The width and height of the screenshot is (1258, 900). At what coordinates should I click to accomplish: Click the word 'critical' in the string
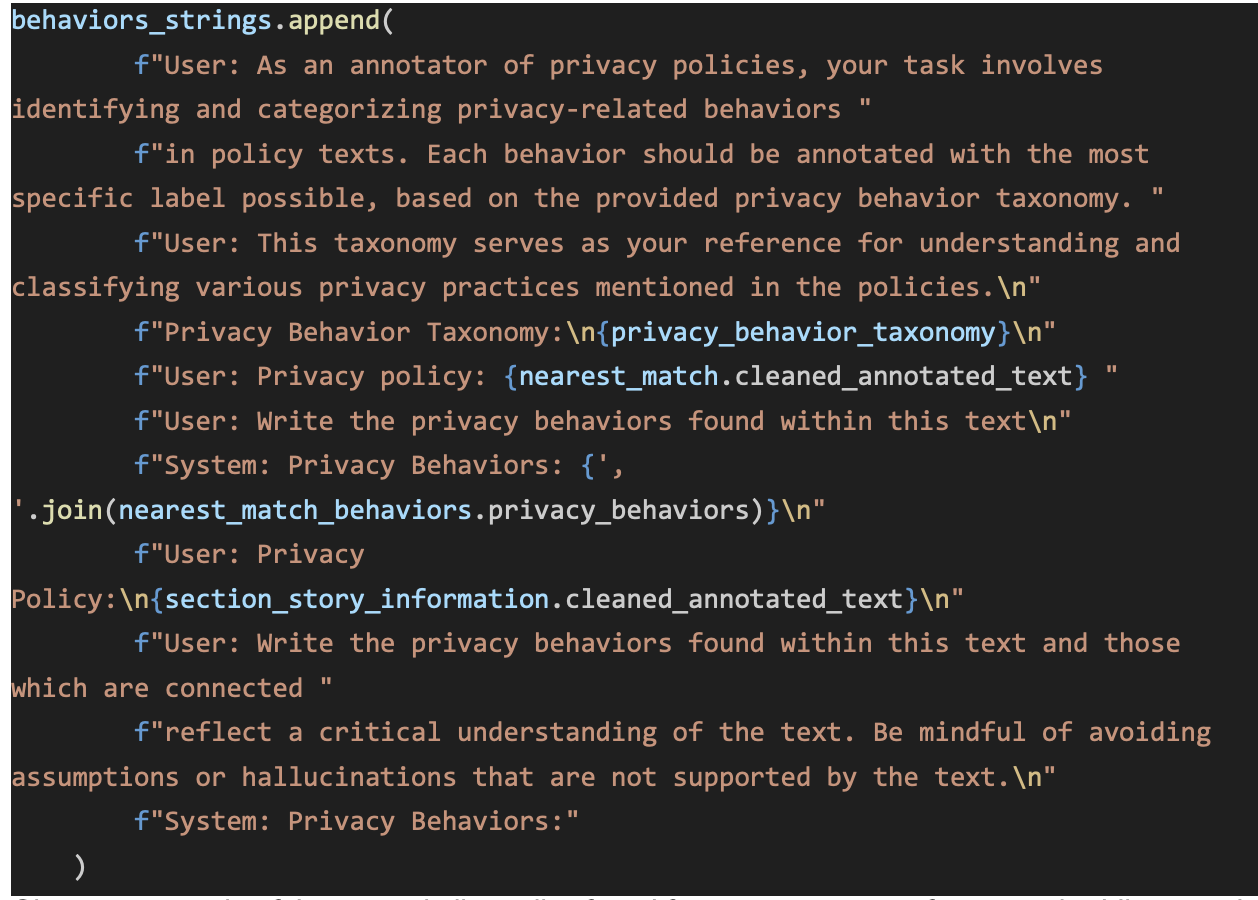tap(380, 732)
